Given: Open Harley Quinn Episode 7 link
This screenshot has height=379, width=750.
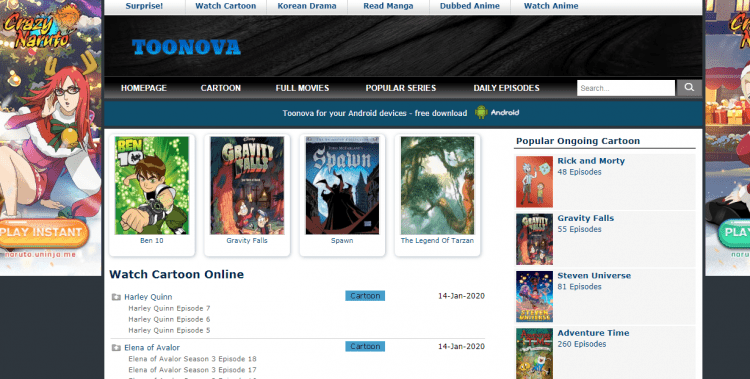Looking at the screenshot, I should pyautogui.click(x=169, y=308).
